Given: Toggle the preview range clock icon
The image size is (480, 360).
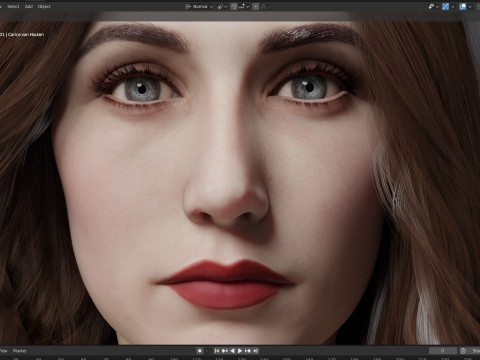Looking at the screenshot, I should 463,351.
